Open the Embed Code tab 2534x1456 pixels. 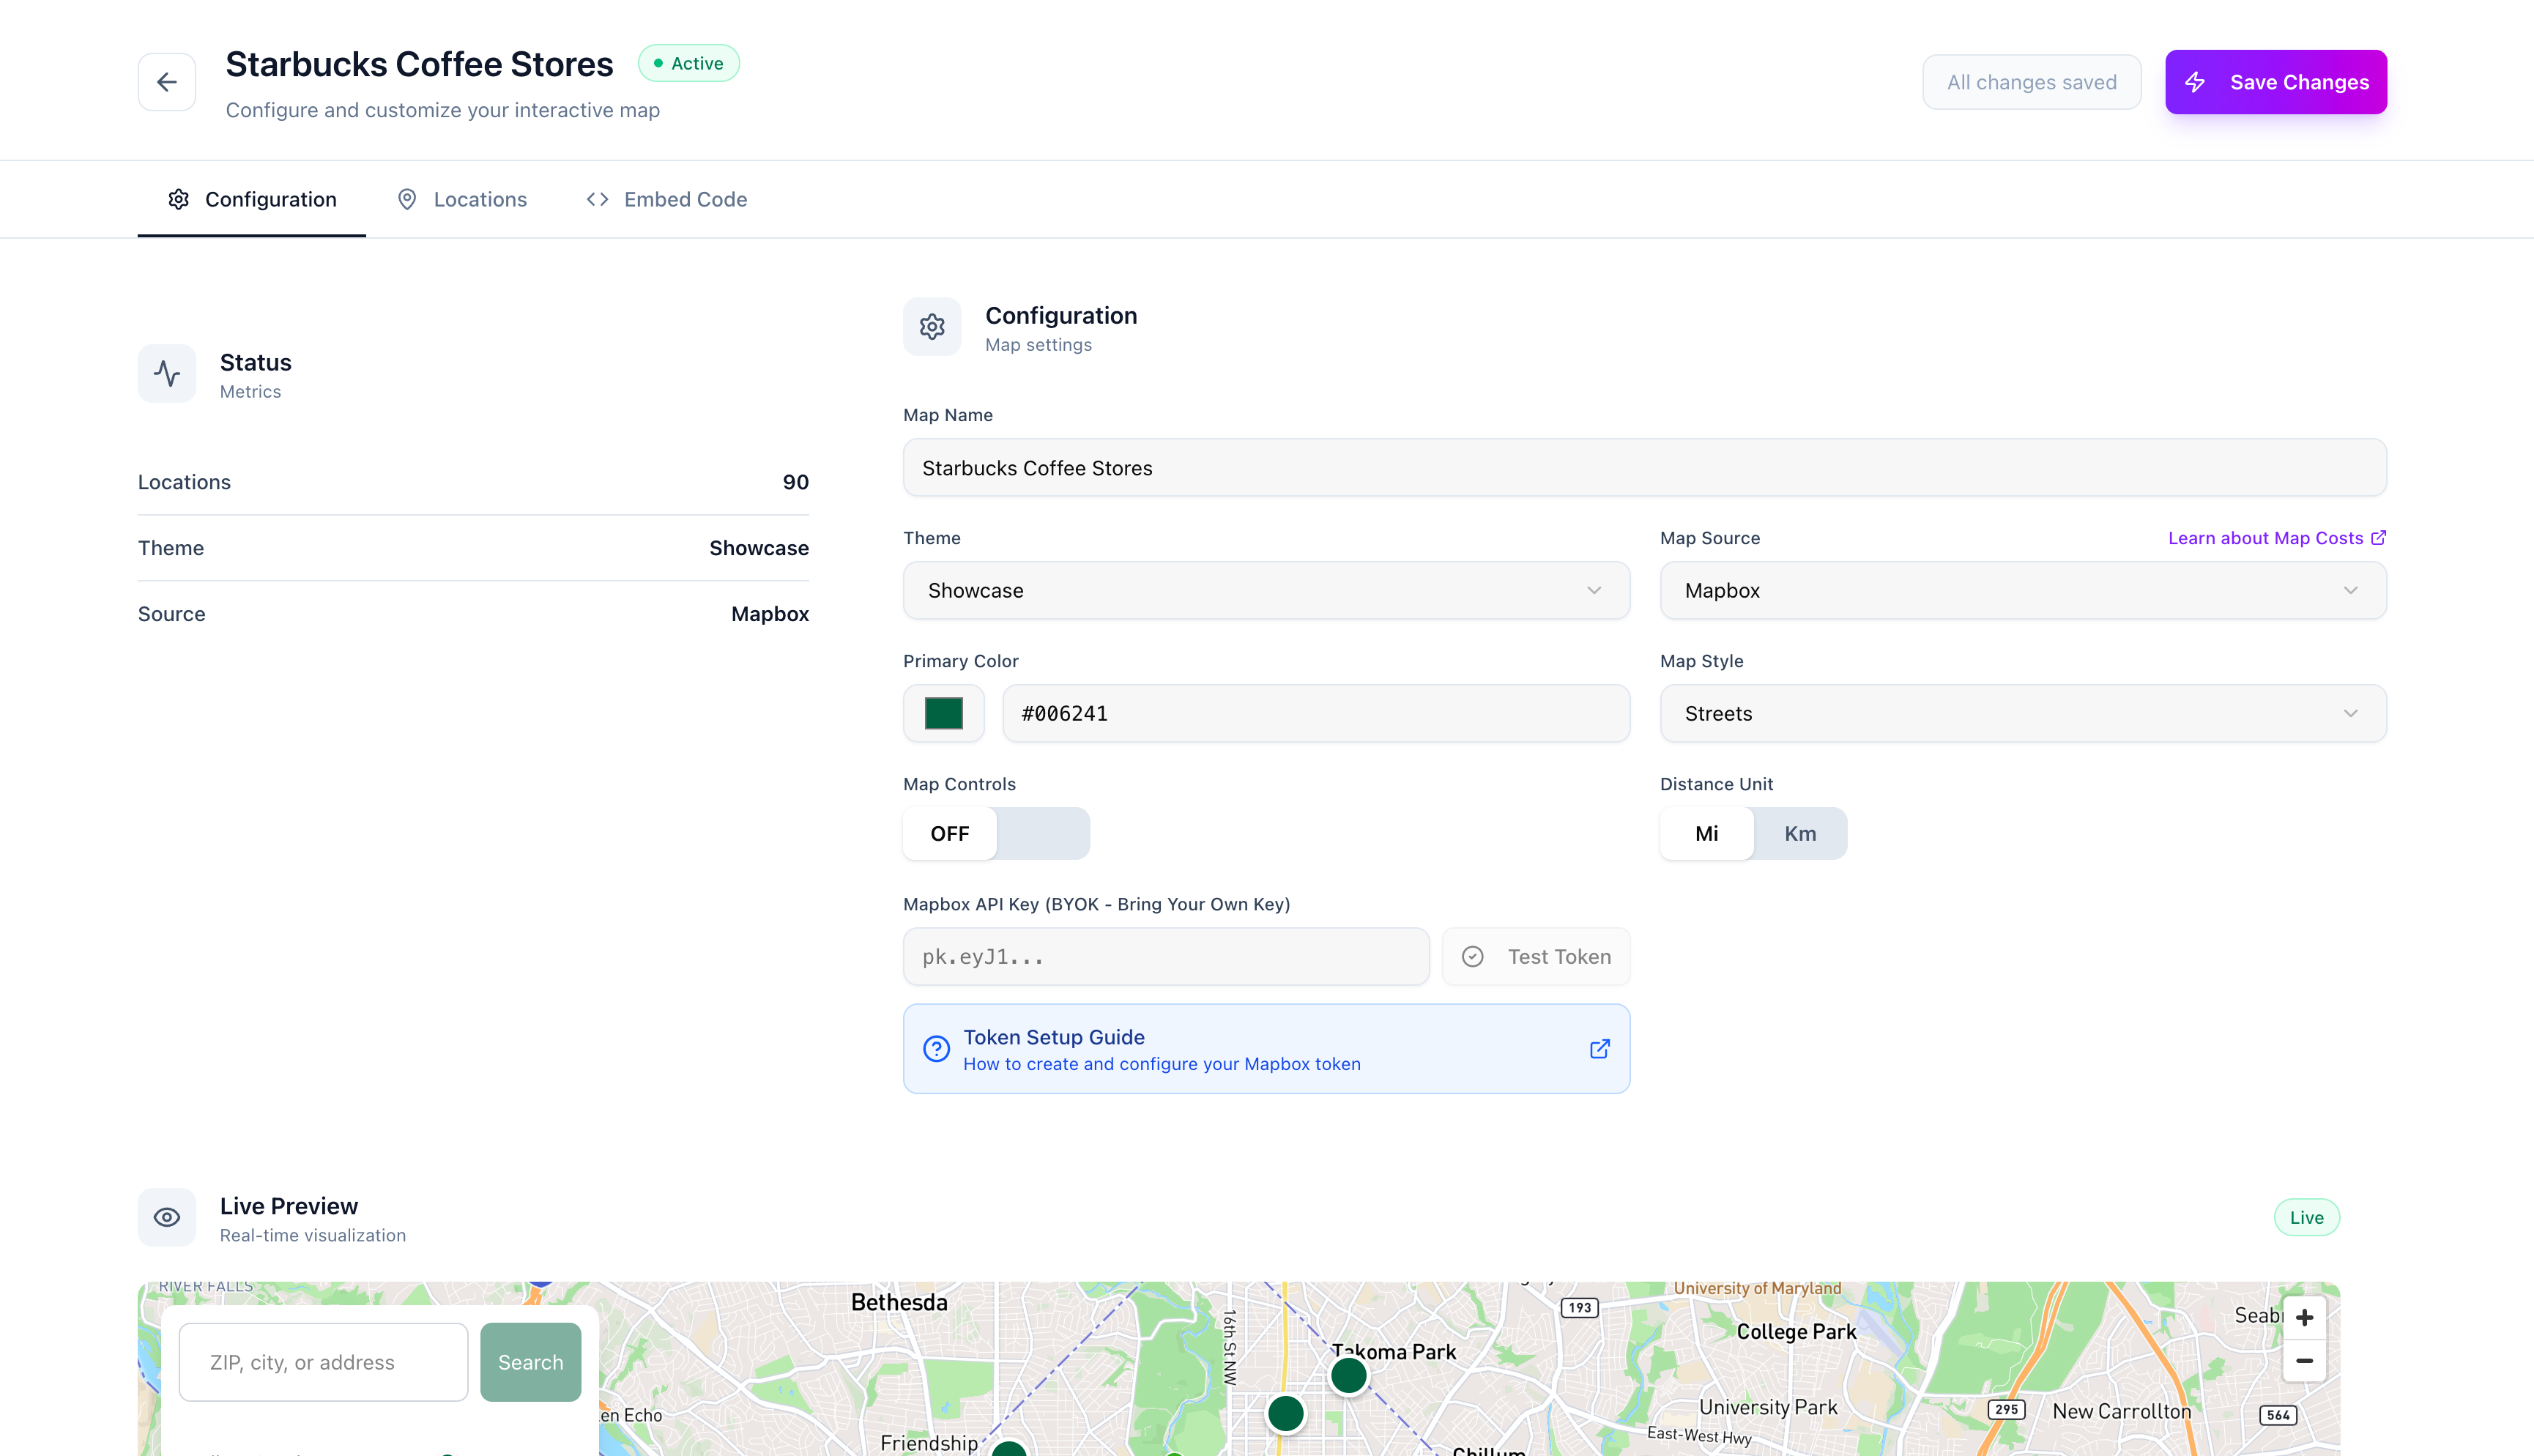click(x=665, y=199)
